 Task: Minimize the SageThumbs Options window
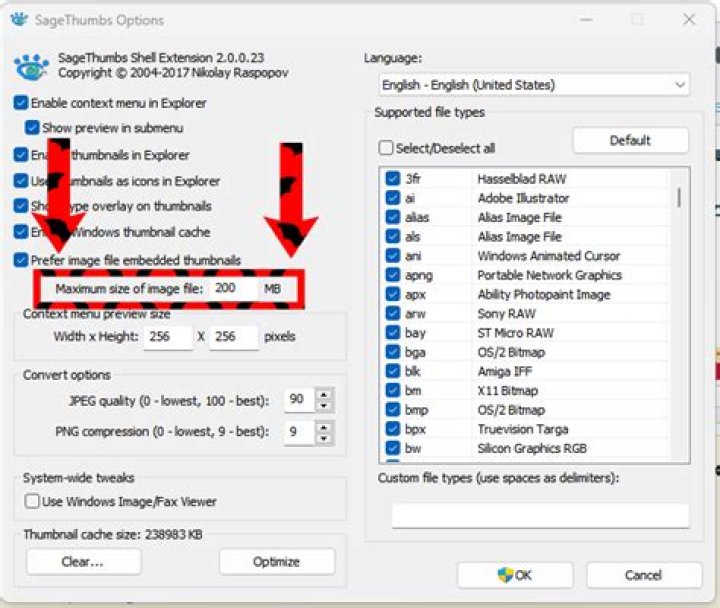coord(586,19)
